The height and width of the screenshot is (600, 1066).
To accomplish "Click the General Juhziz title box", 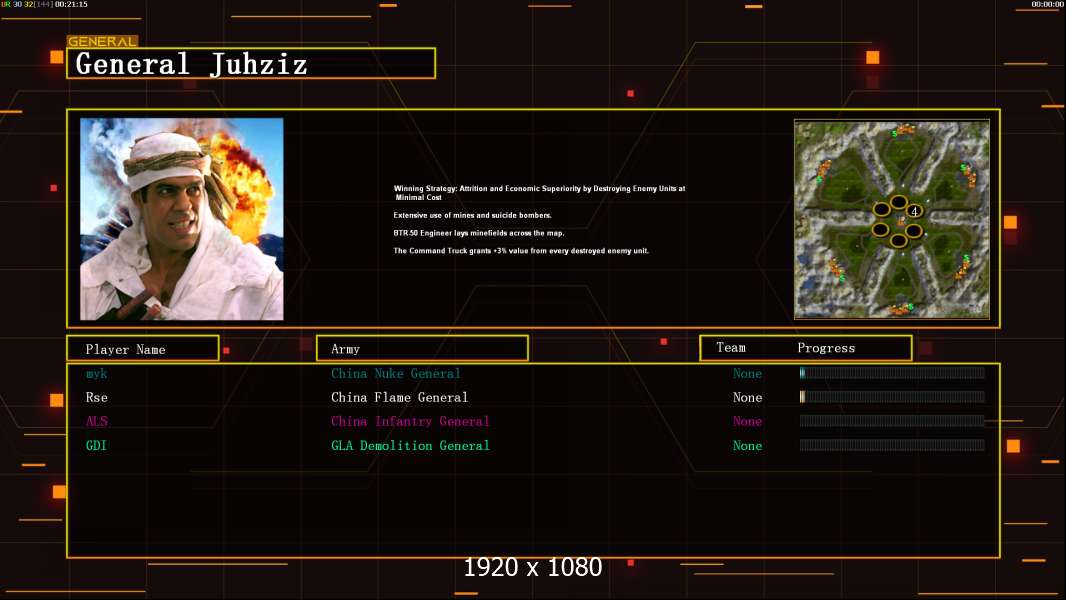I will point(251,63).
